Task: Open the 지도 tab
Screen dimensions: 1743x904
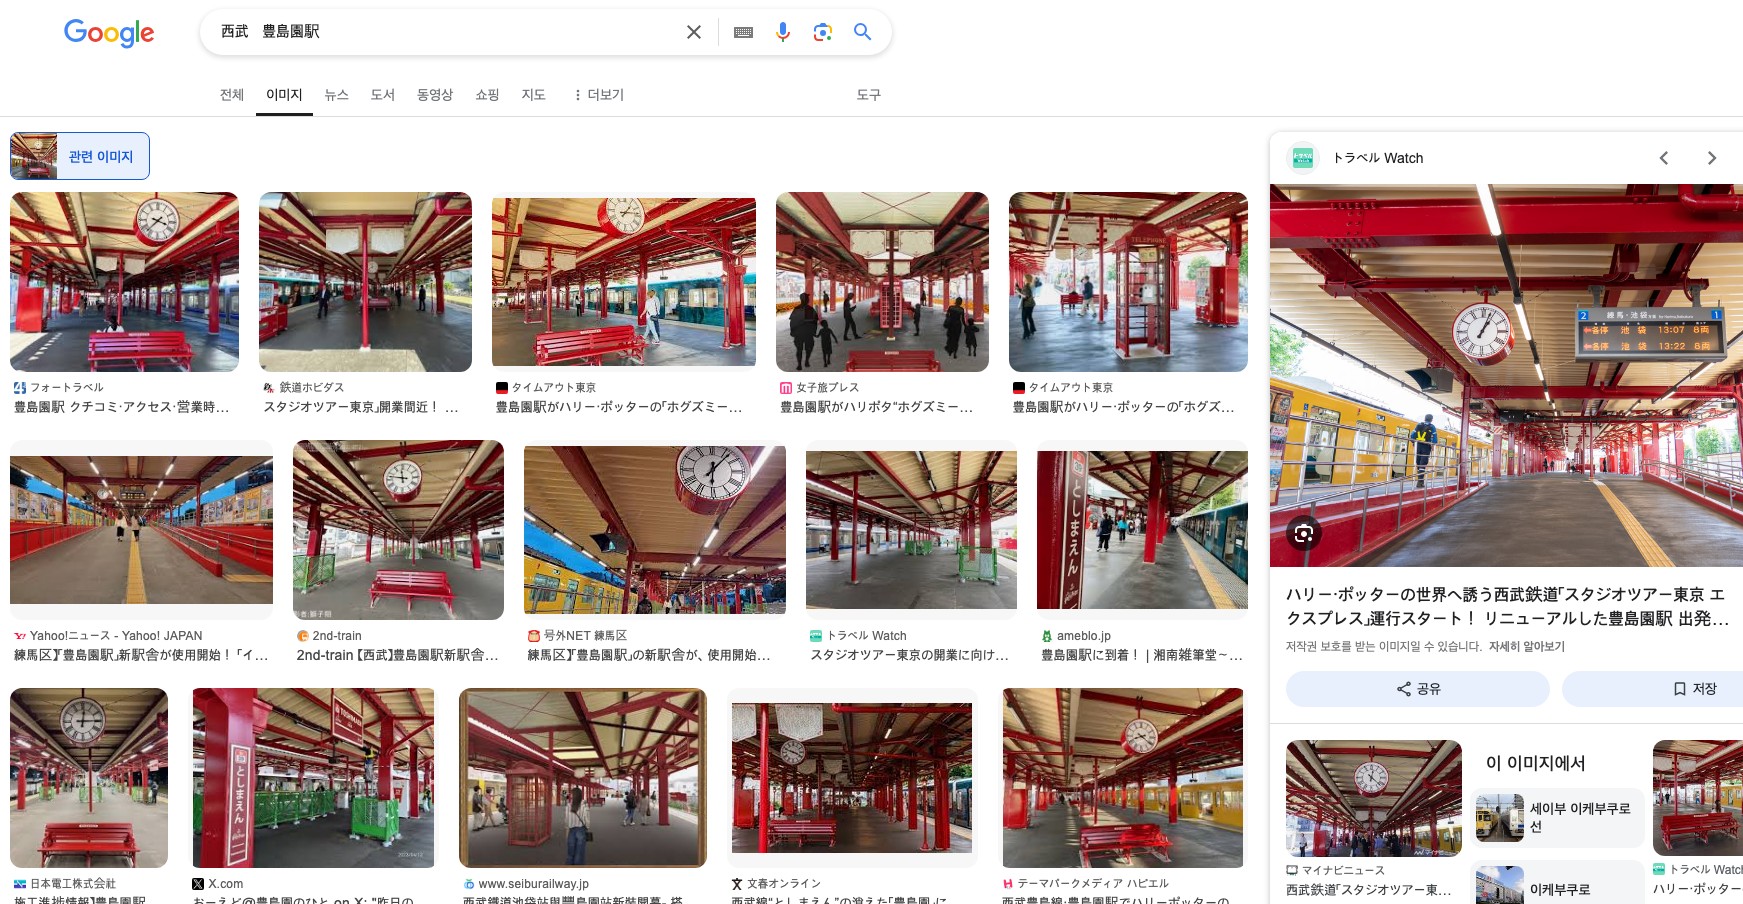Action: click(x=534, y=94)
